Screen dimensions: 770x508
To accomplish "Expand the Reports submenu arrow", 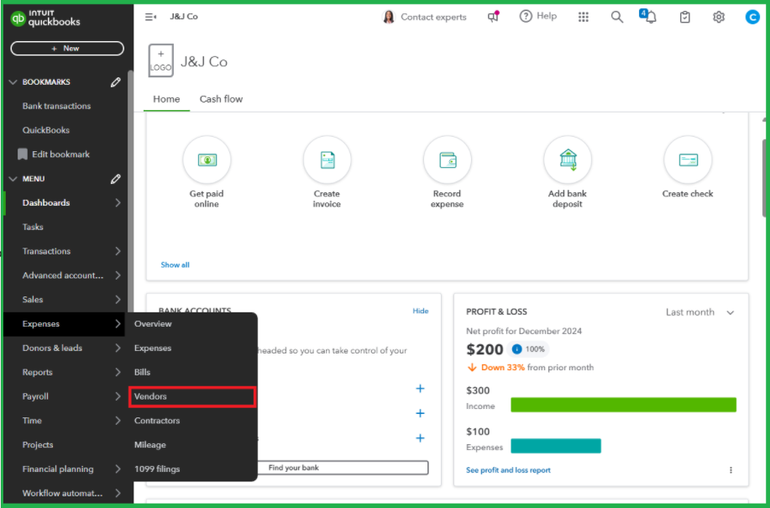I will coord(118,372).
